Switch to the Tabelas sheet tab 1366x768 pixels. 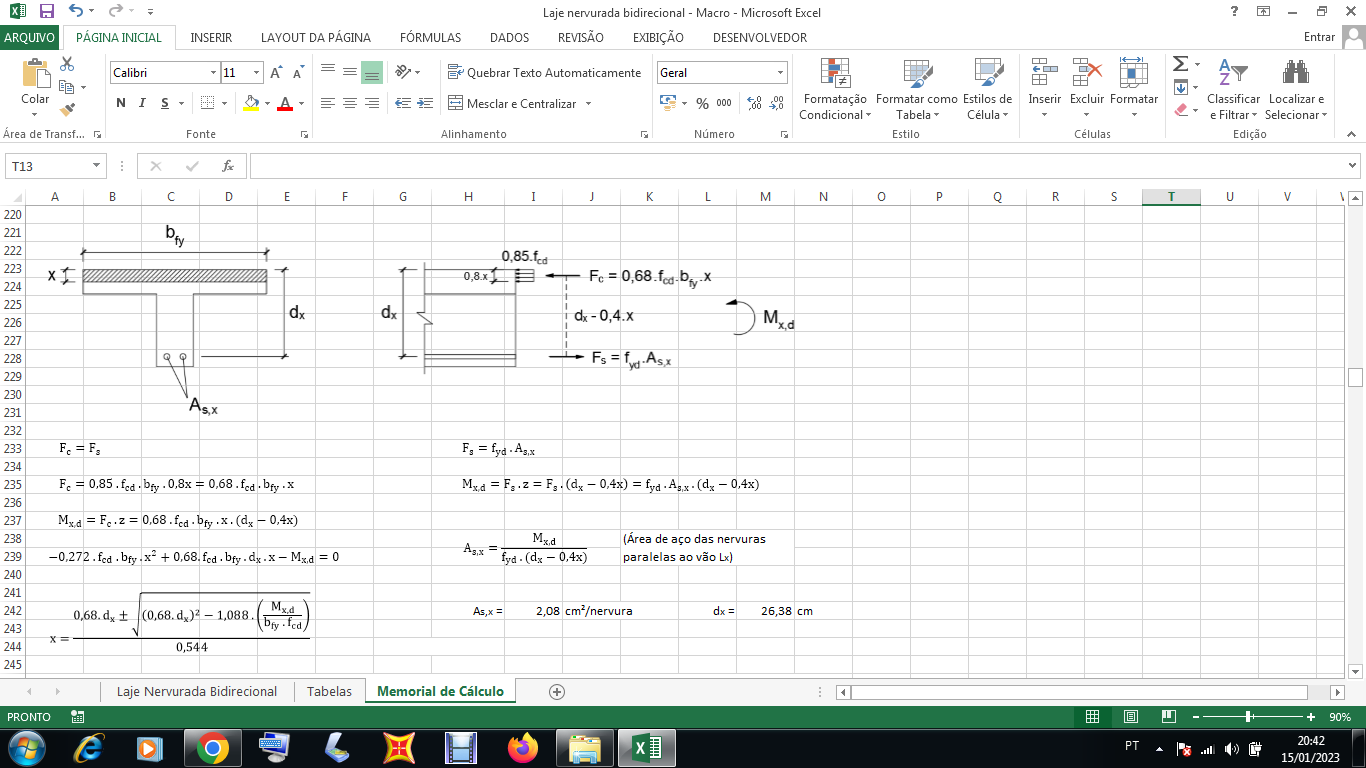pos(329,691)
